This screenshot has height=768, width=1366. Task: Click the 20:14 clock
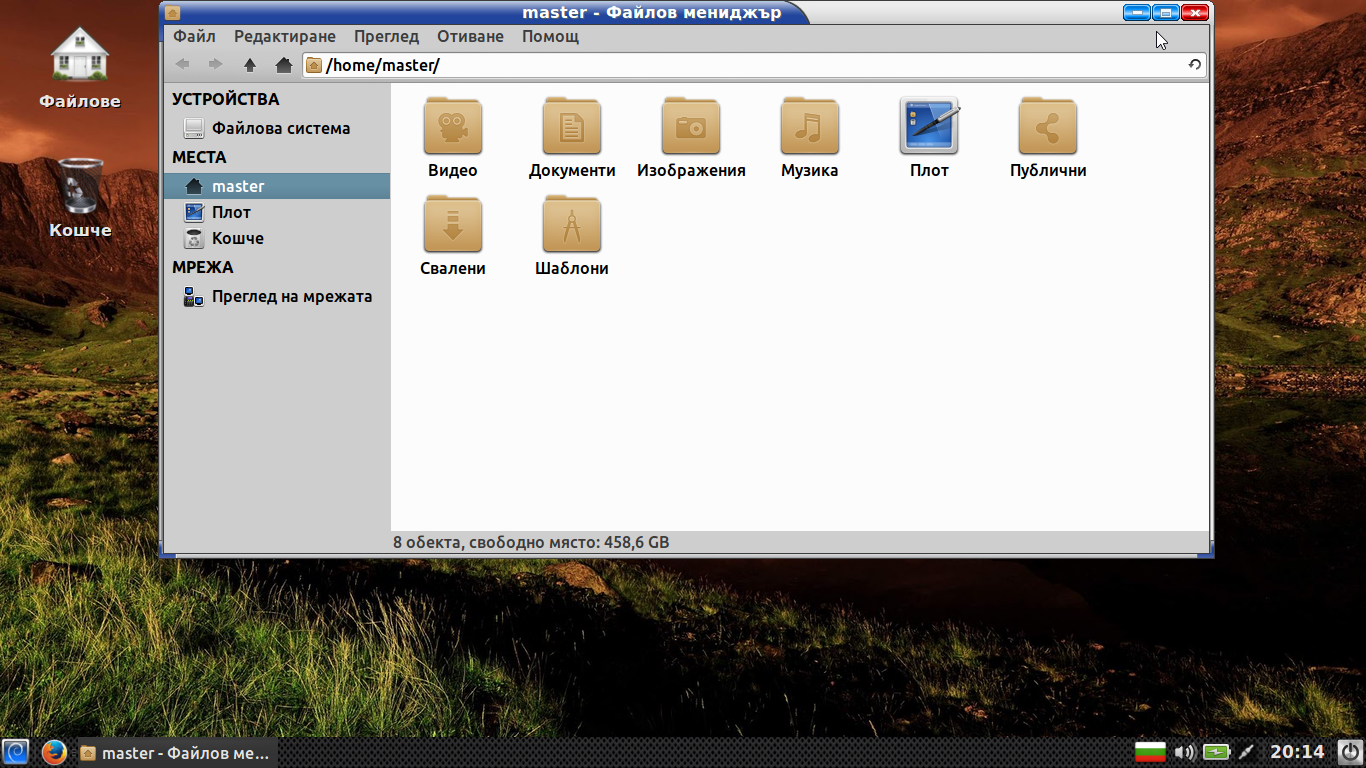click(1297, 752)
